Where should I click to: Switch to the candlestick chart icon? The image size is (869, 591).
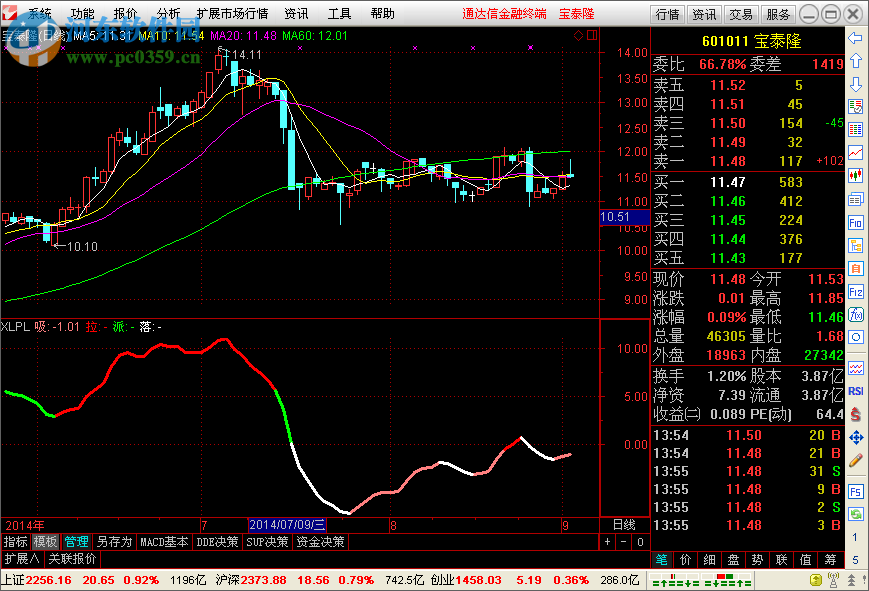(855, 176)
